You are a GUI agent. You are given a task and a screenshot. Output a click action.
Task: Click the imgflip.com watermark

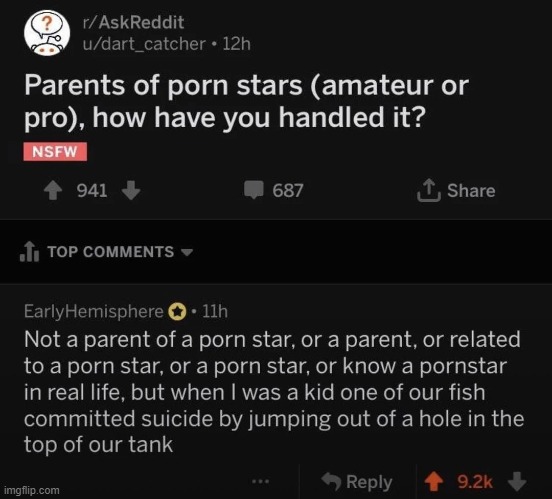coord(32,490)
